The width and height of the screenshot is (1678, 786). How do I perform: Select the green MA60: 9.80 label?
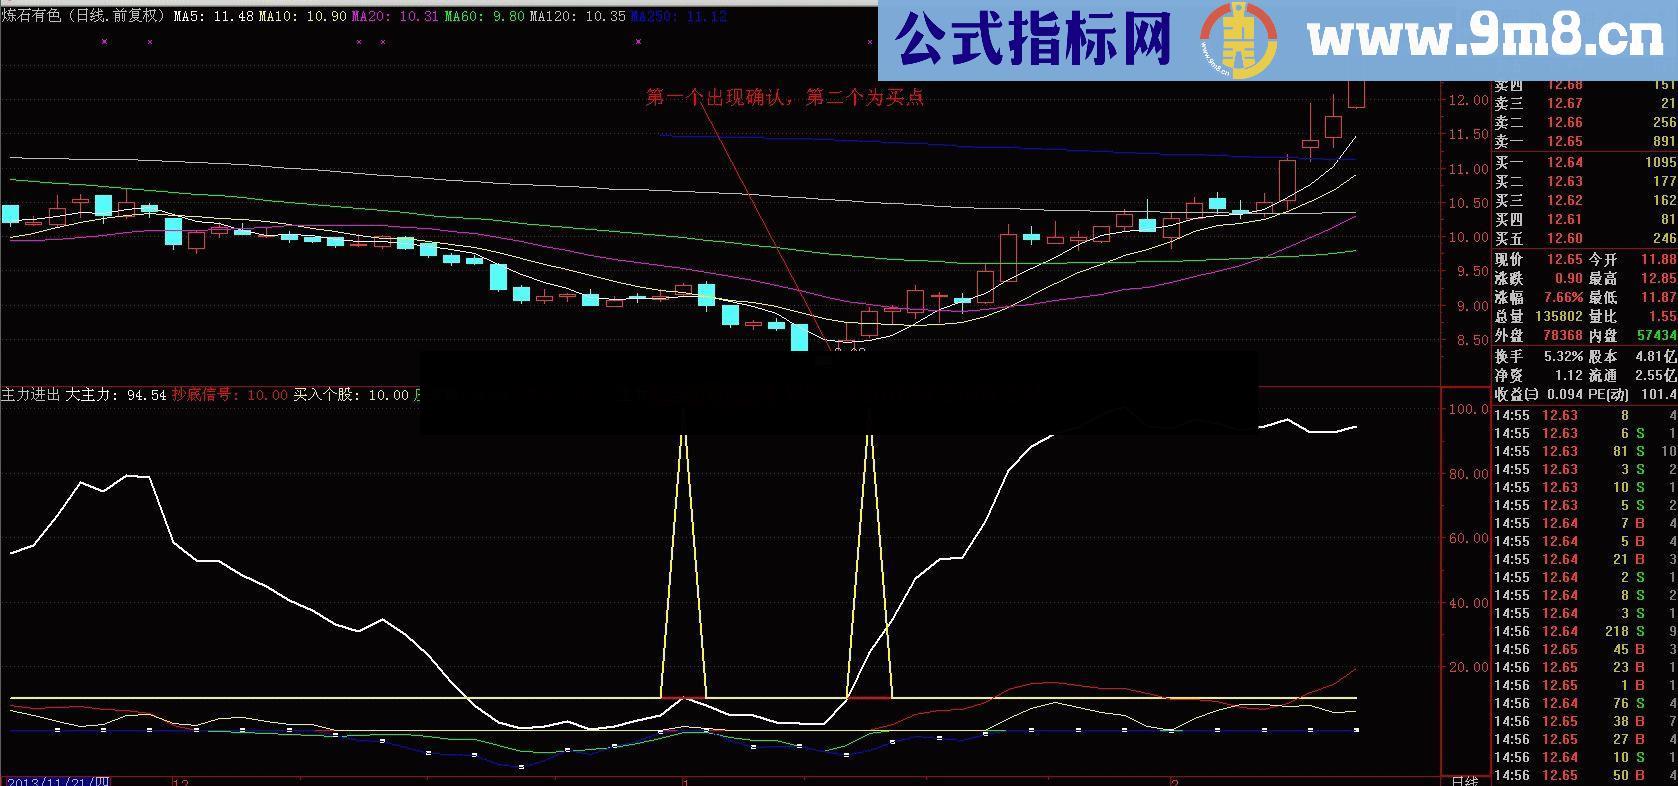tap(484, 17)
